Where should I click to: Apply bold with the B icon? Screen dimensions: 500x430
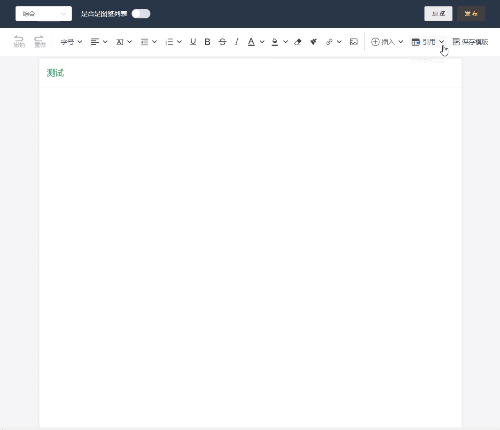coord(207,42)
